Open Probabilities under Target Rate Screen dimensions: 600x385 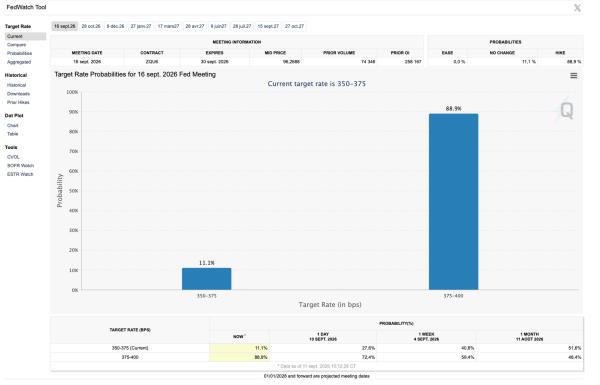(x=20, y=54)
